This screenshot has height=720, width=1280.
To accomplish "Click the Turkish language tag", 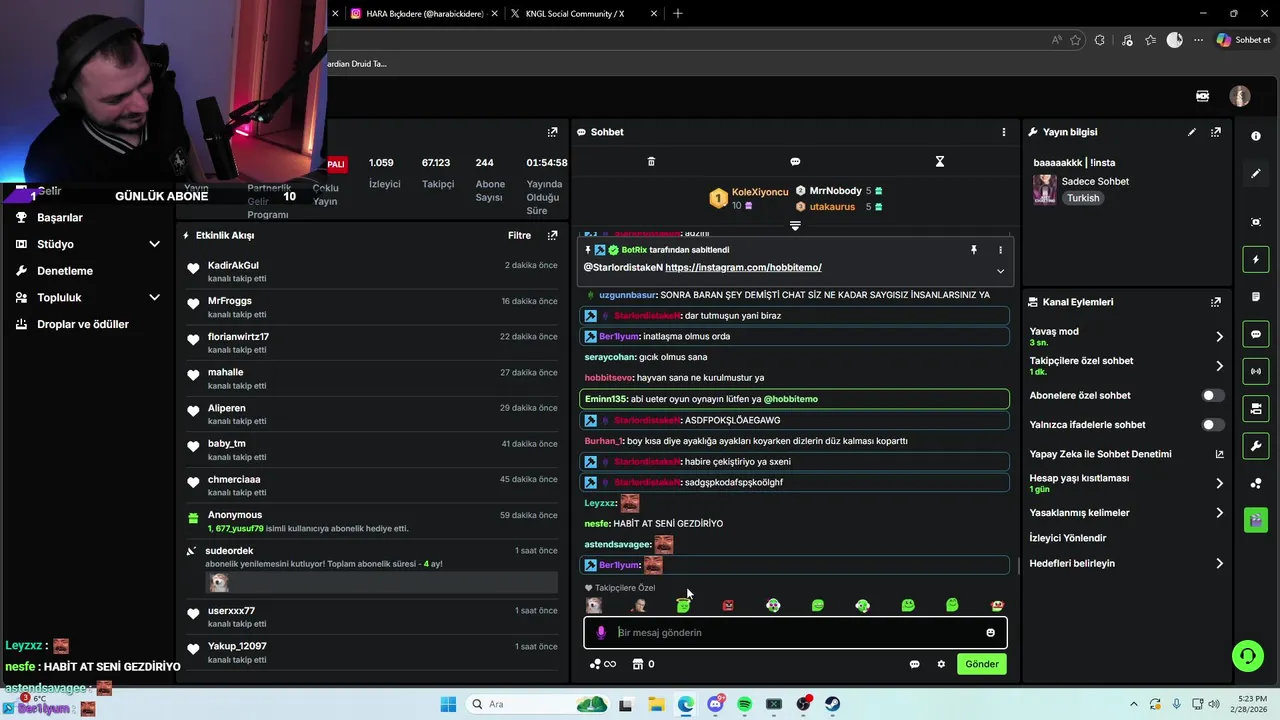I will (1083, 198).
